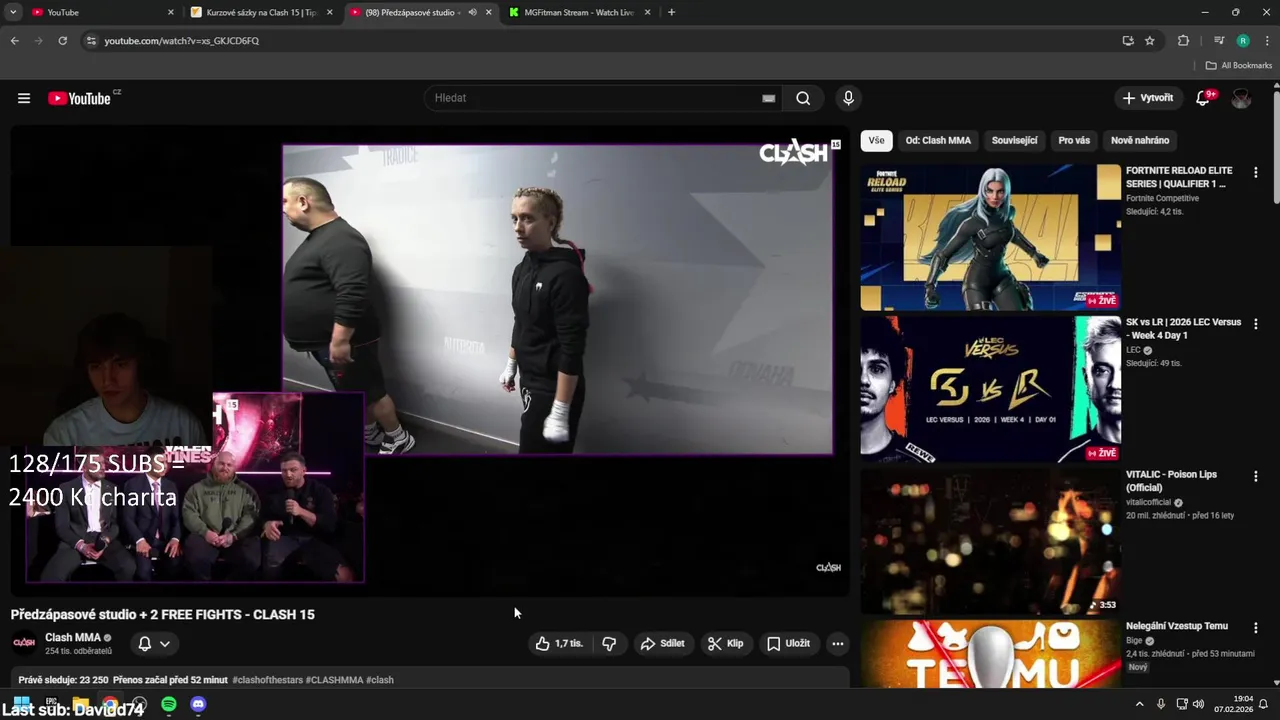Open the Chrome profile icon R
The width and height of the screenshot is (1280, 720).
pyautogui.click(x=1243, y=41)
